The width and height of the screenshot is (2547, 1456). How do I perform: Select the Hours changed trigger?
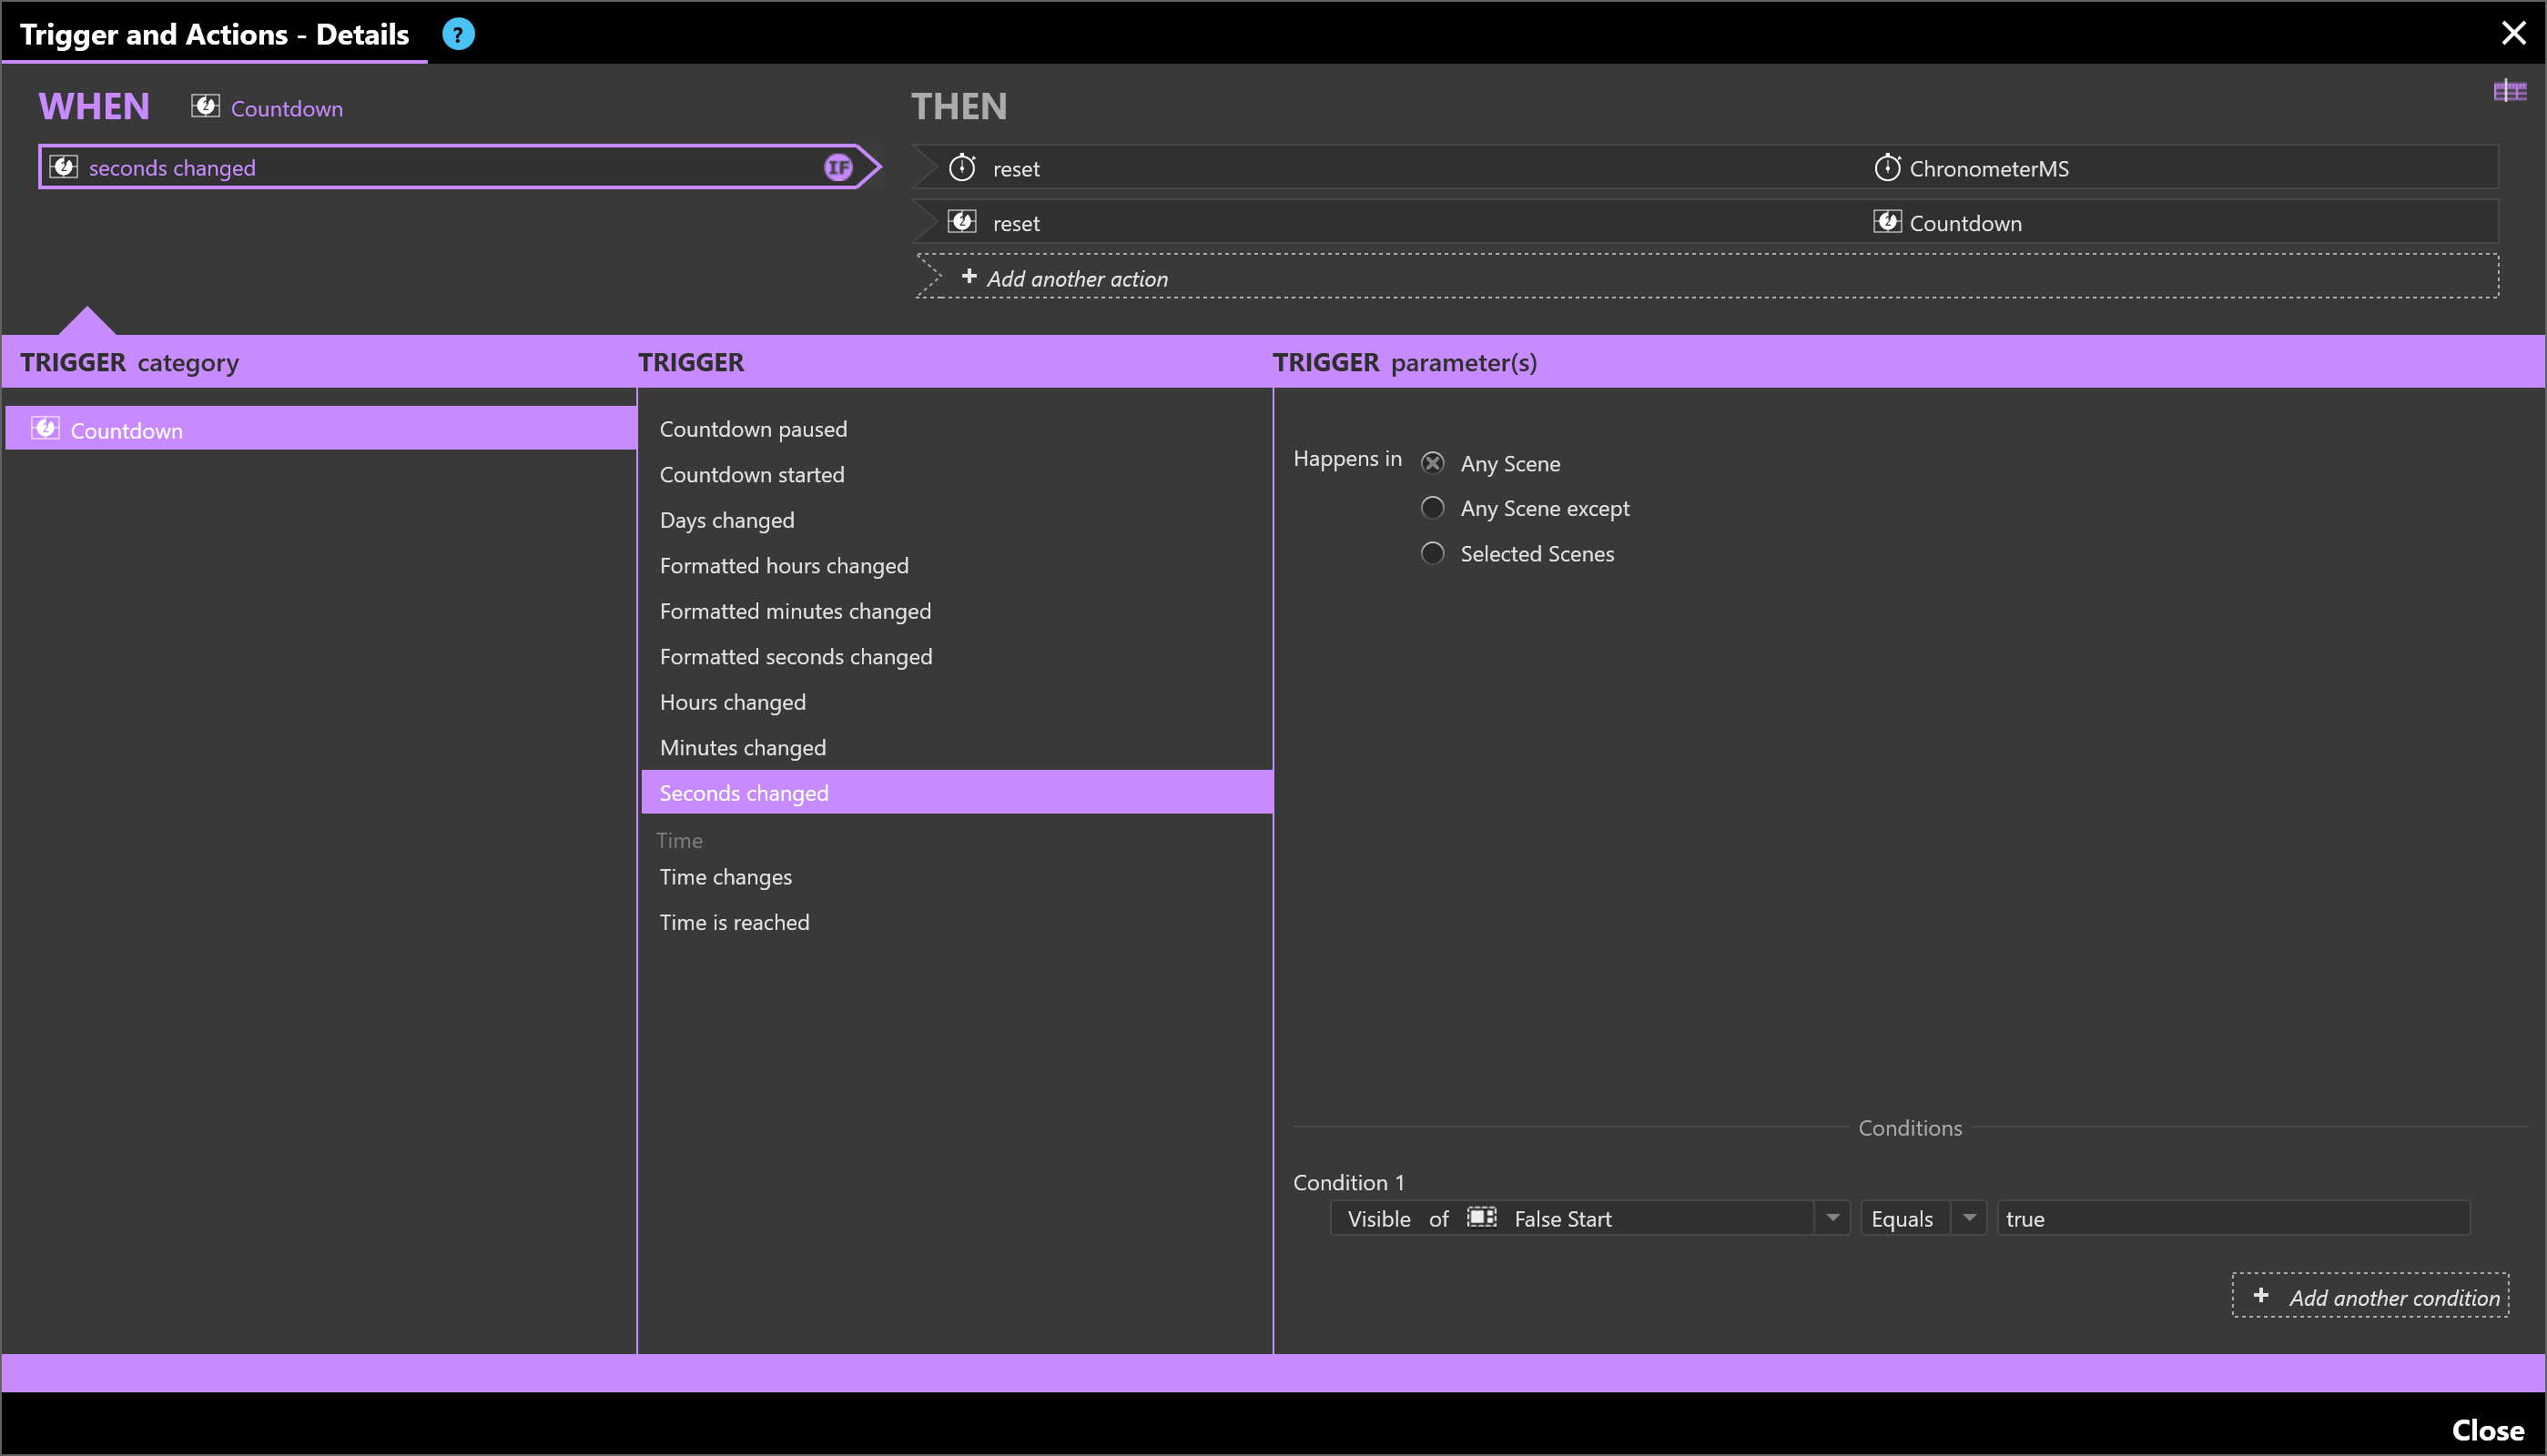(956, 702)
